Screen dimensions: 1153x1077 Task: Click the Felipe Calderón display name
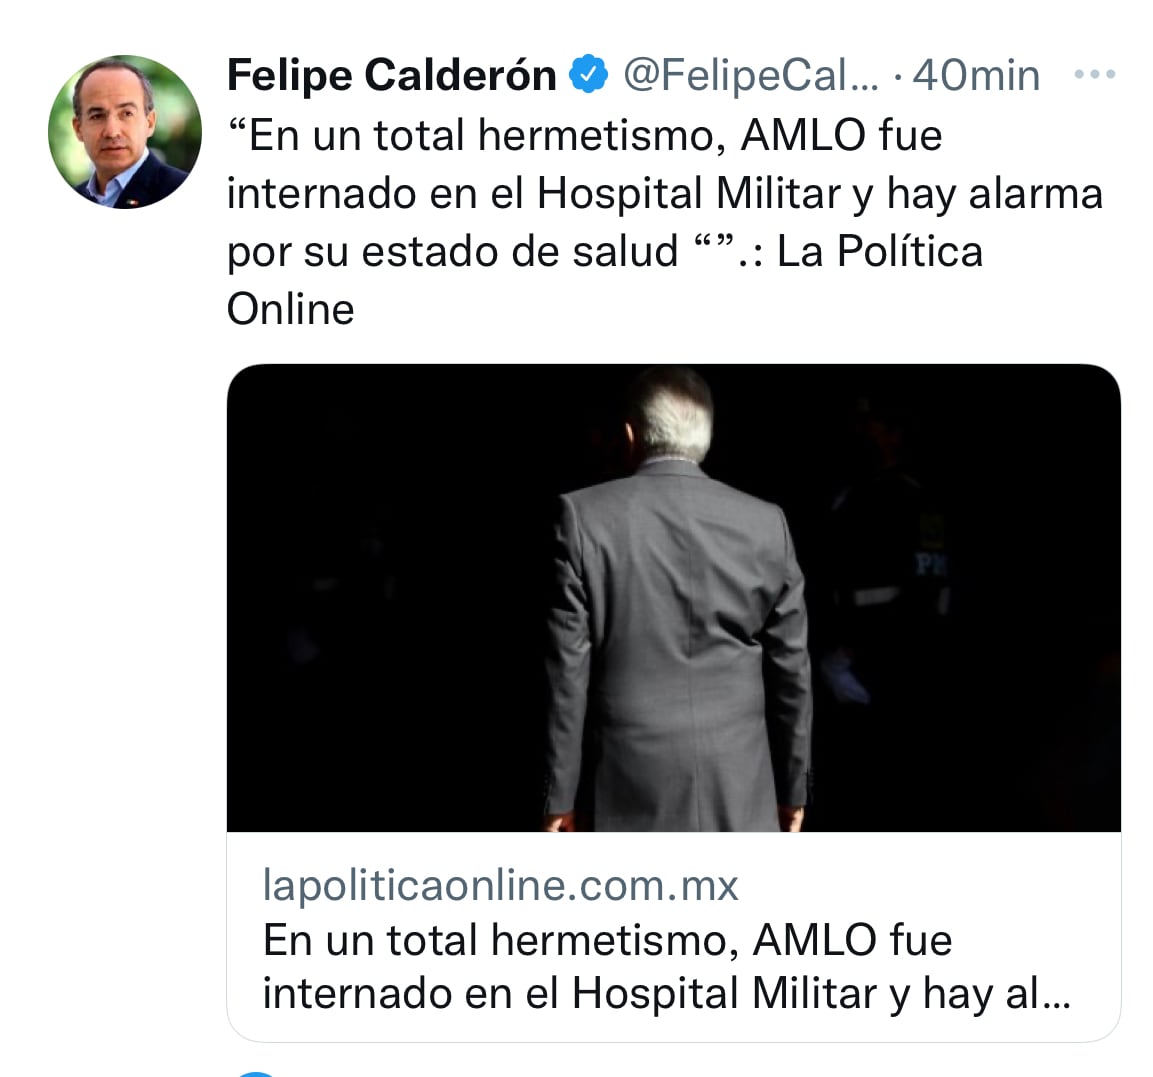(392, 75)
